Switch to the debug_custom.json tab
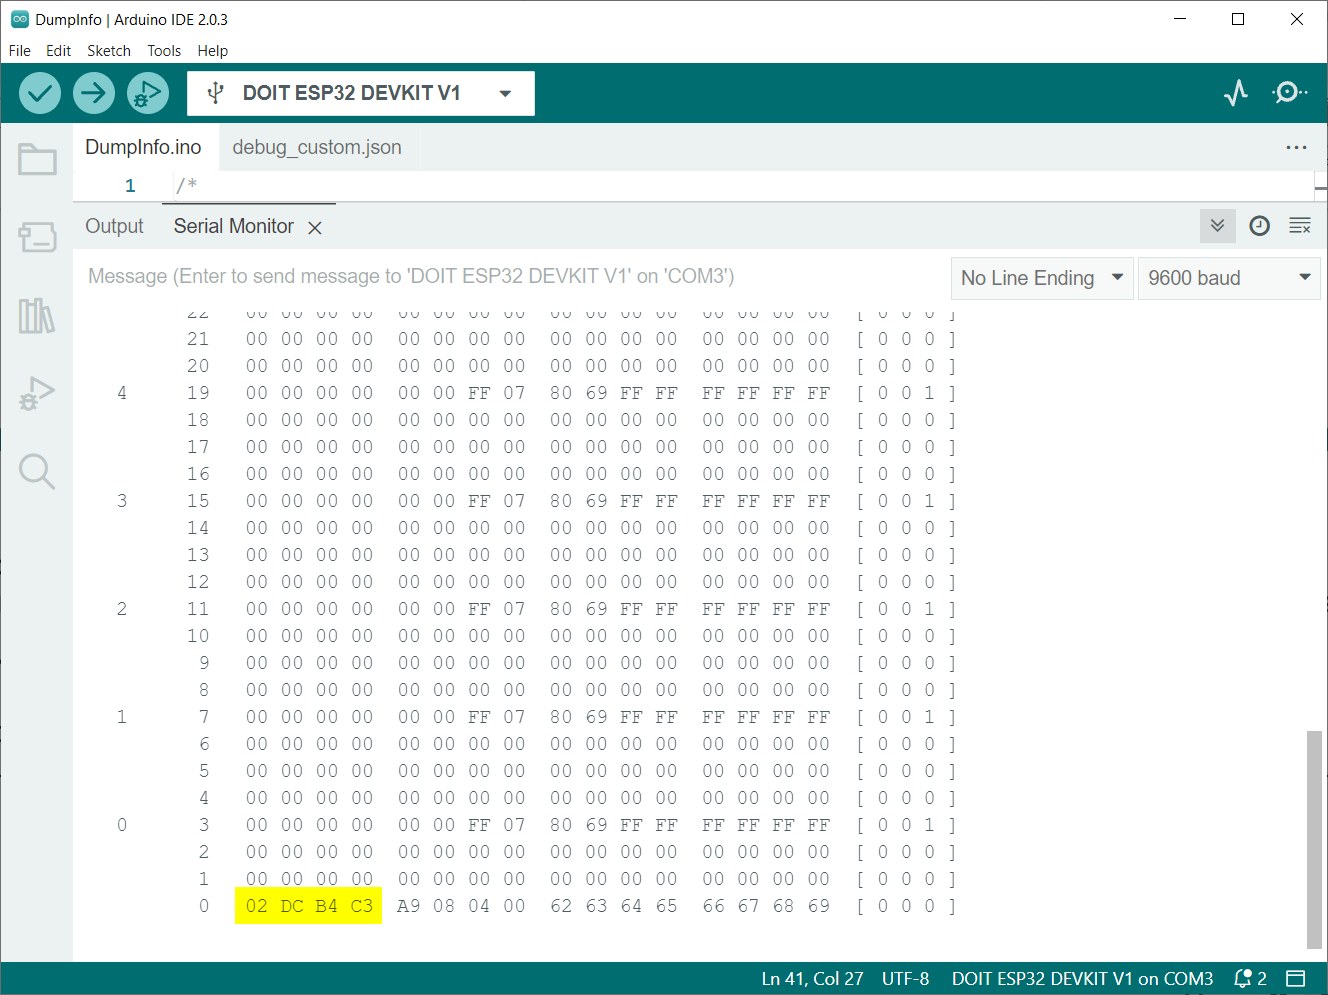 tap(317, 147)
